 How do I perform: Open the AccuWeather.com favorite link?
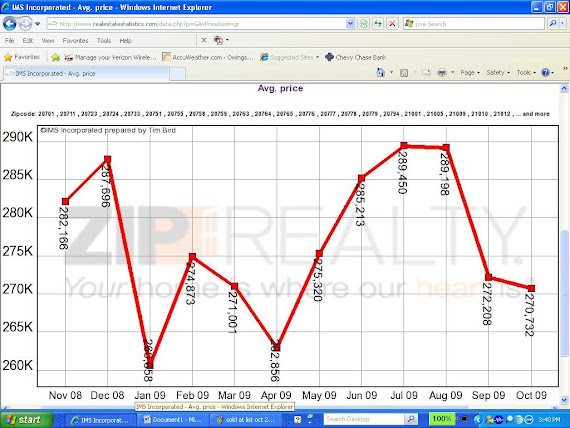pyautogui.click(x=208, y=57)
